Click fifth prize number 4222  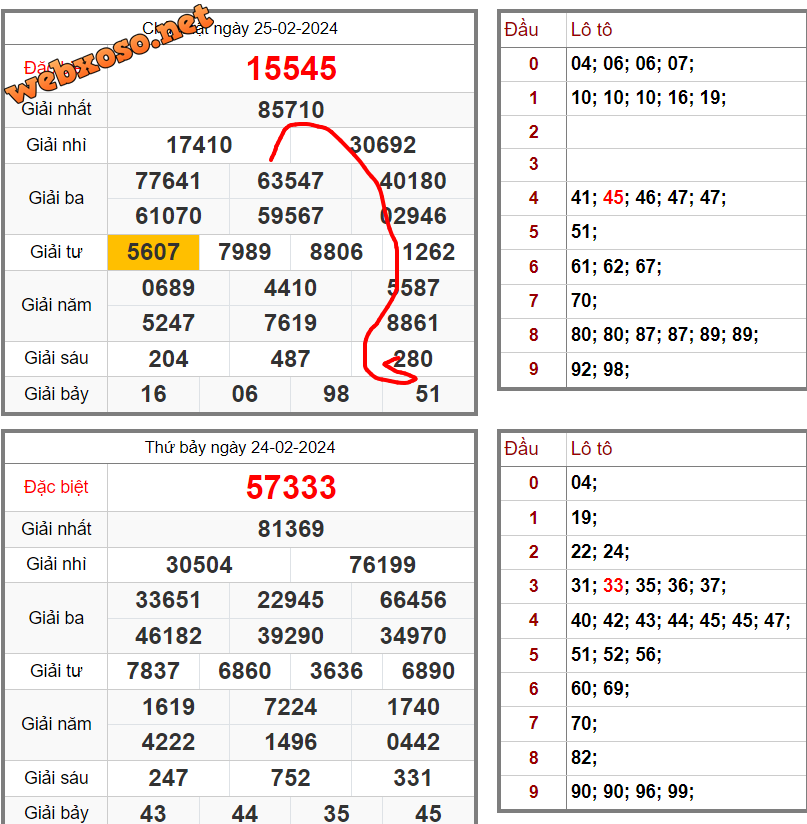[168, 742]
